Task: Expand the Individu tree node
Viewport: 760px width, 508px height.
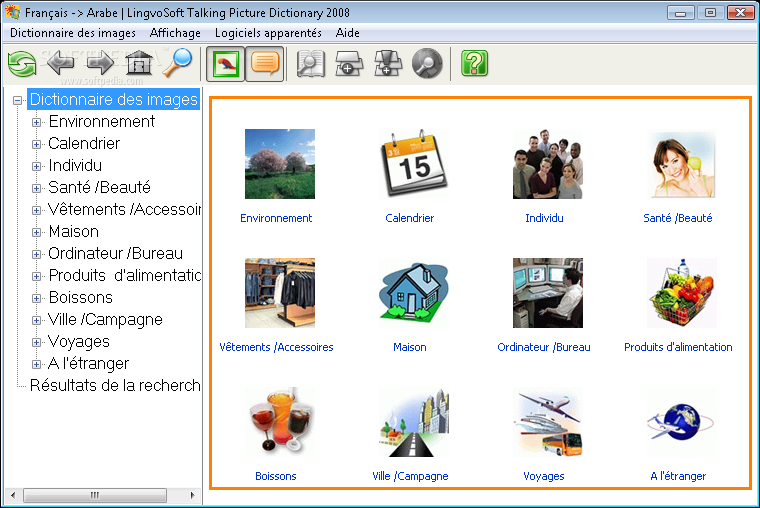Action: (x=36, y=166)
